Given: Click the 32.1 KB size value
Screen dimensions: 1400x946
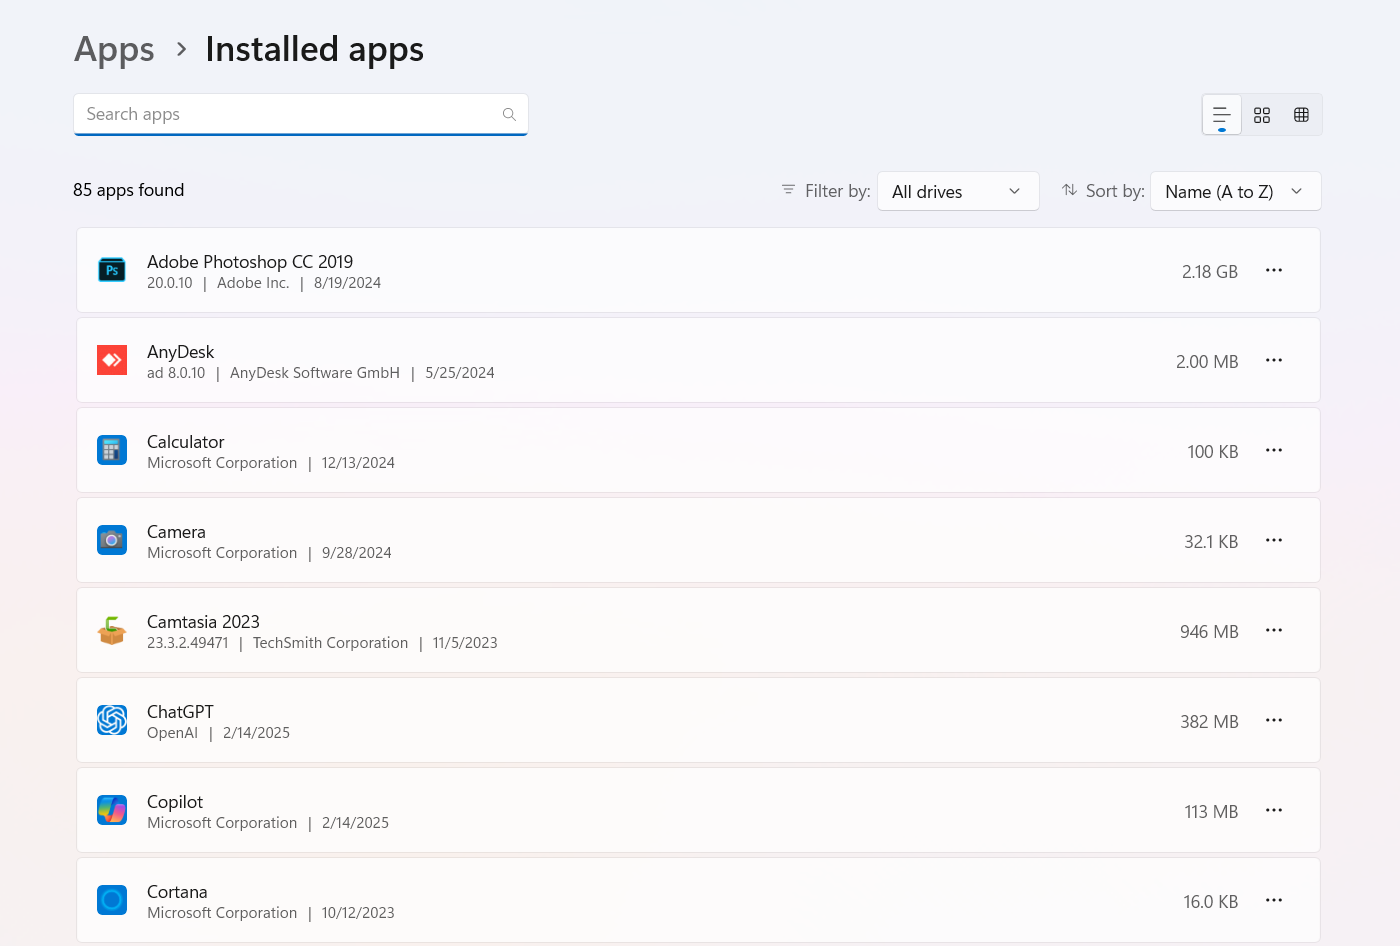Looking at the screenshot, I should tap(1211, 542).
